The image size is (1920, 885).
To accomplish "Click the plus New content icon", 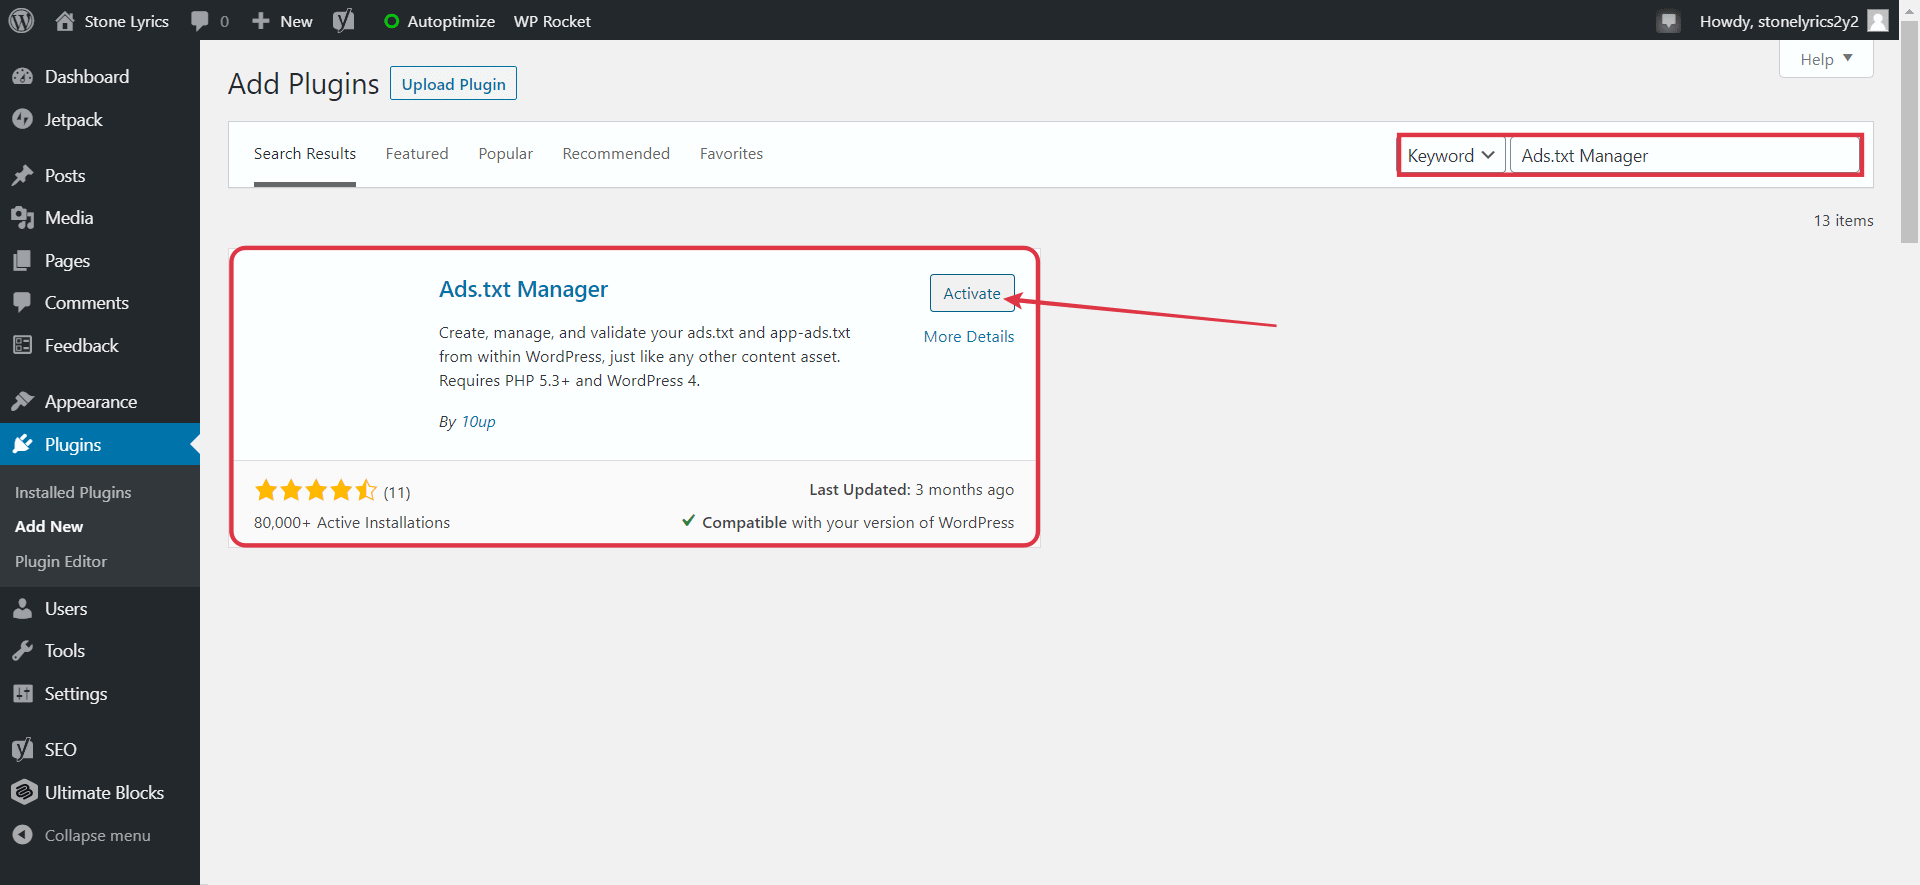I will point(261,21).
